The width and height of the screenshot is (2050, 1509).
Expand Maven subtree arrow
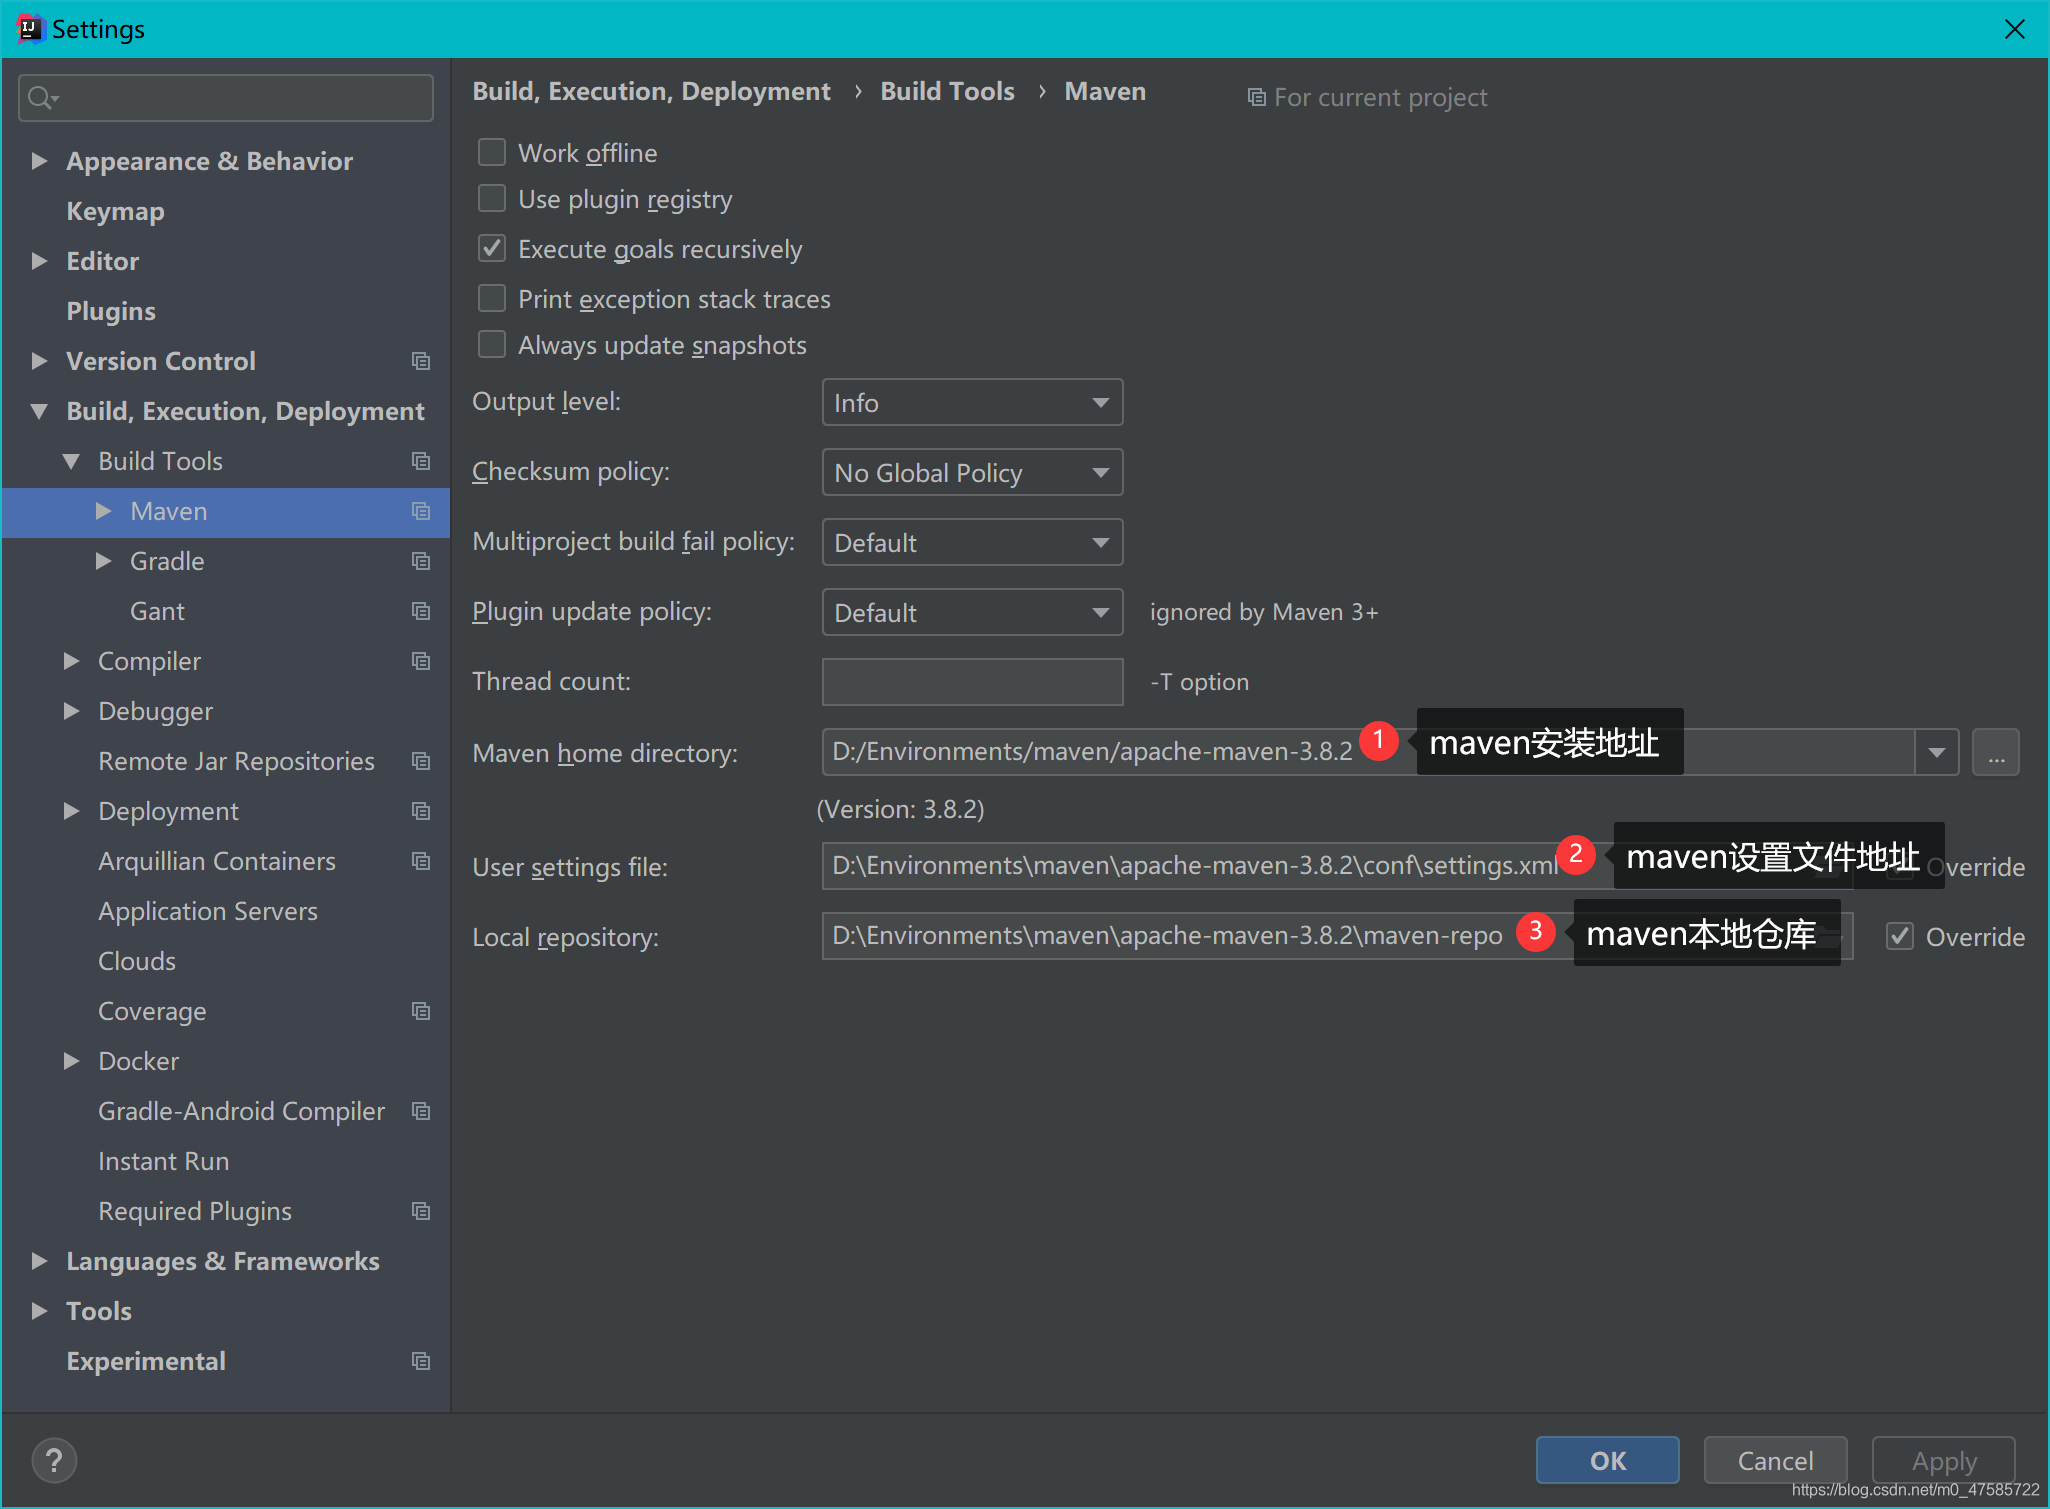coord(103,511)
